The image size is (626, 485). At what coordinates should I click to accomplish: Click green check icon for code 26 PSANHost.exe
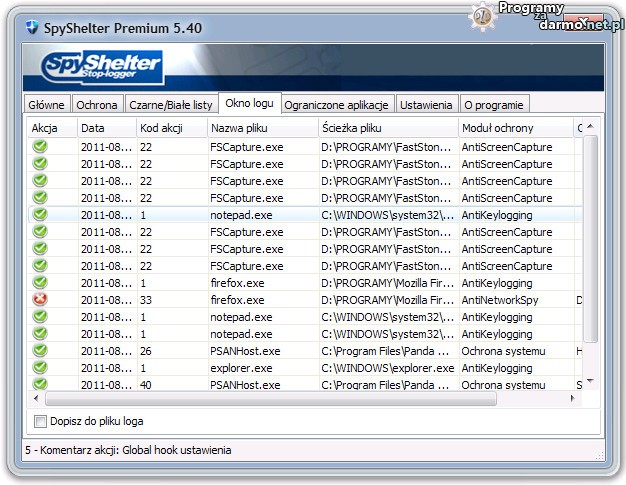click(x=40, y=351)
